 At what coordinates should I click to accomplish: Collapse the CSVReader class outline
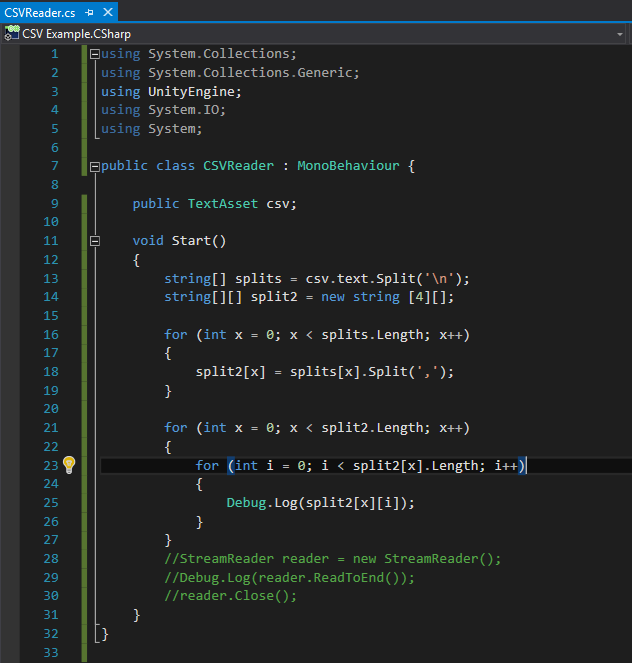tap(95, 167)
